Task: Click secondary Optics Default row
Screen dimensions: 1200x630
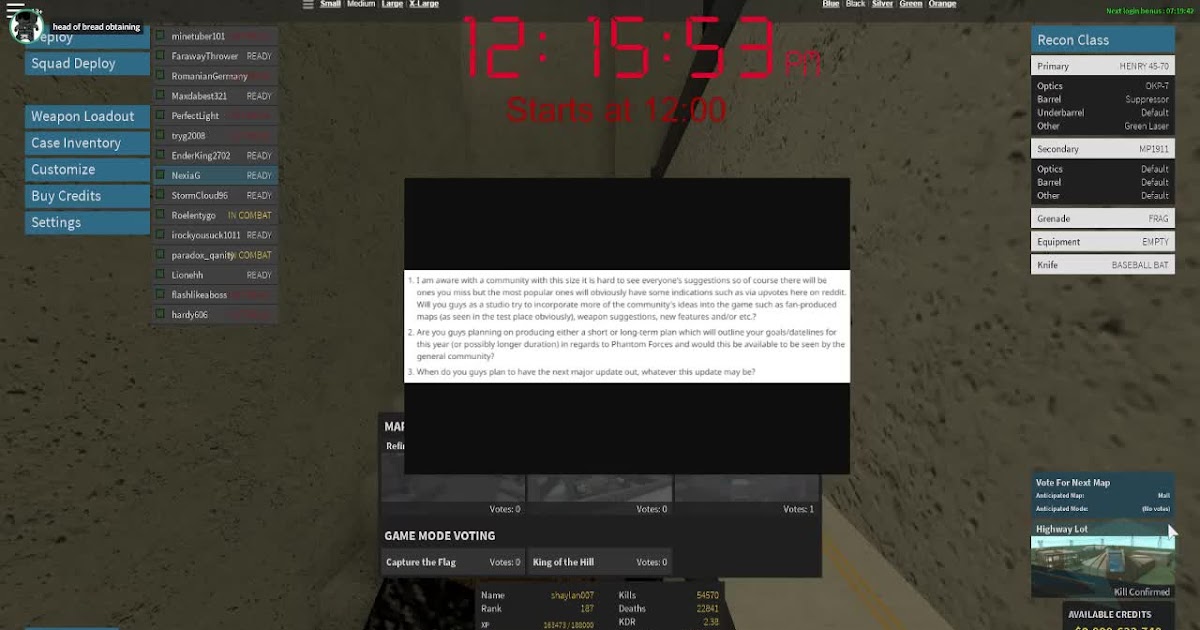Action: coord(1103,169)
